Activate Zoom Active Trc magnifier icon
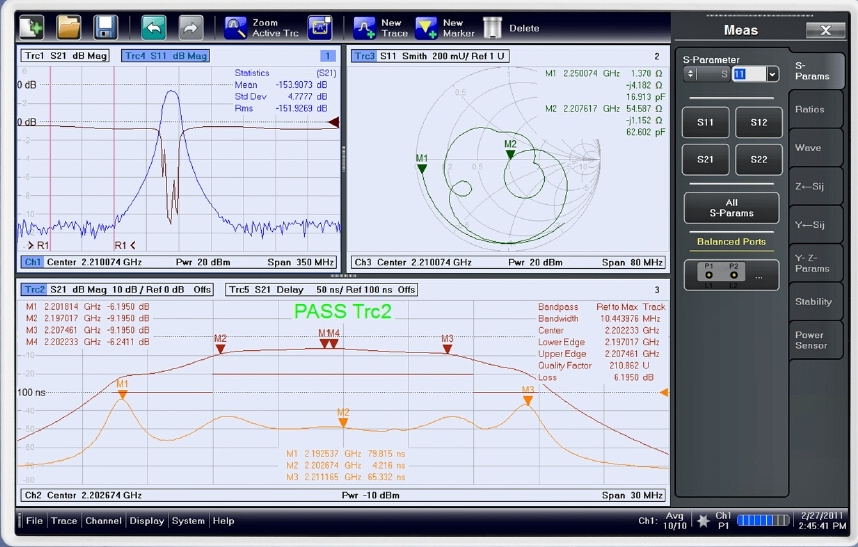 click(236, 27)
